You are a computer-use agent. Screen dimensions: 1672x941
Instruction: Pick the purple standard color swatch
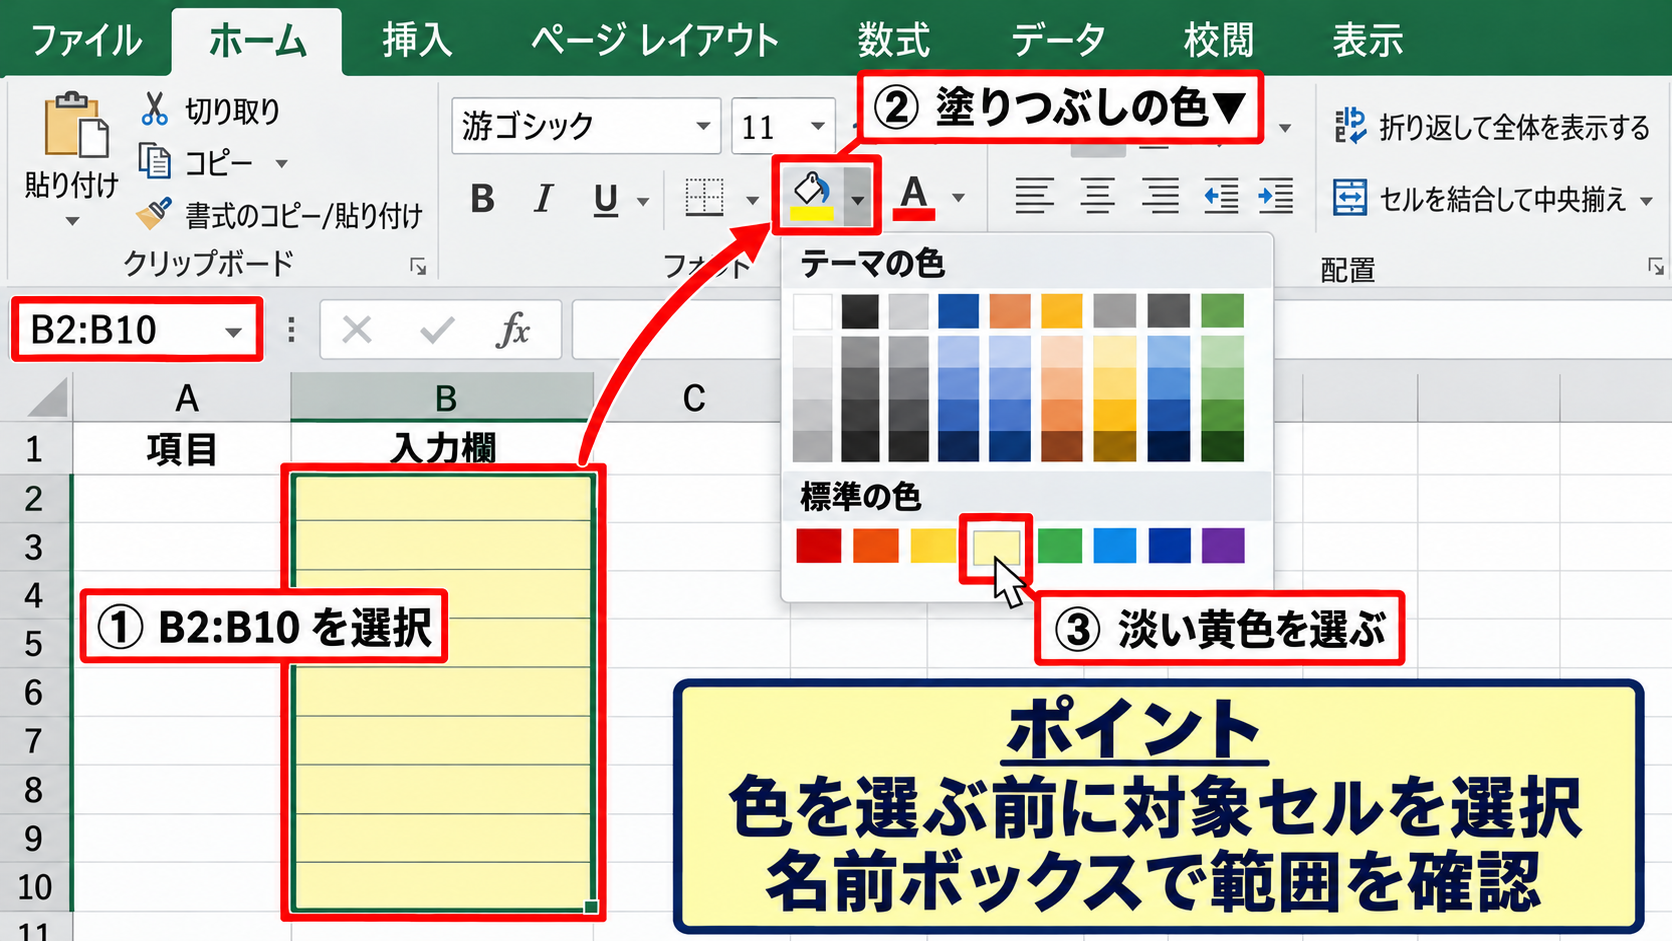(x=1222, y=546)
